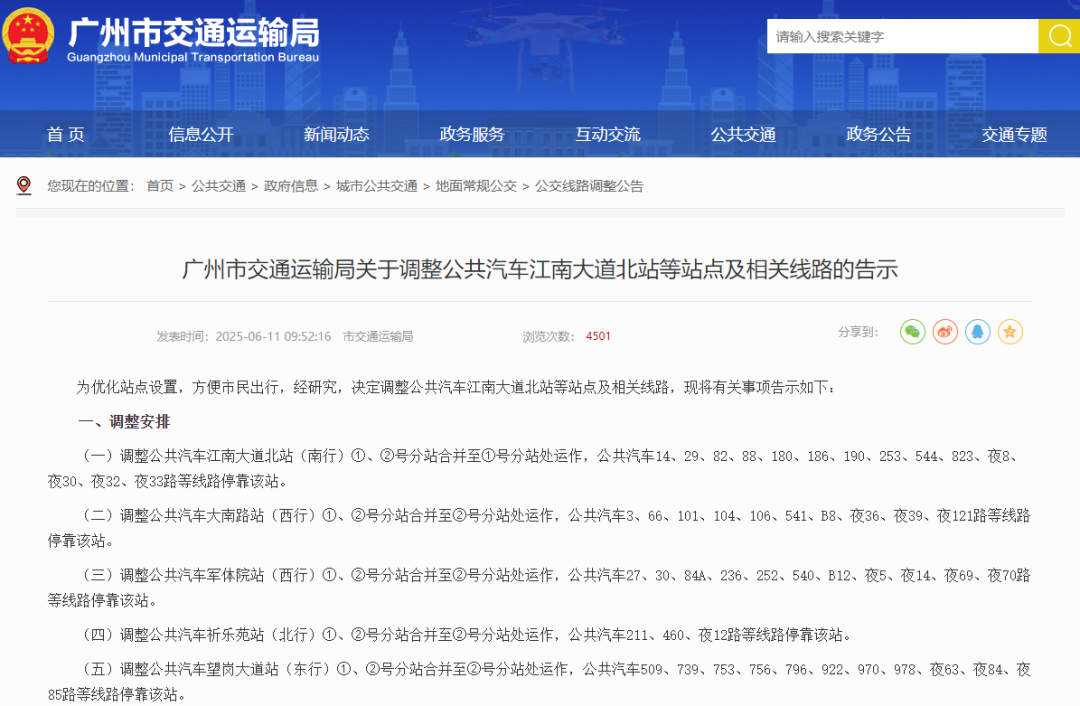
Task: Focus the search keyword input field
Action: coord(902,36)
